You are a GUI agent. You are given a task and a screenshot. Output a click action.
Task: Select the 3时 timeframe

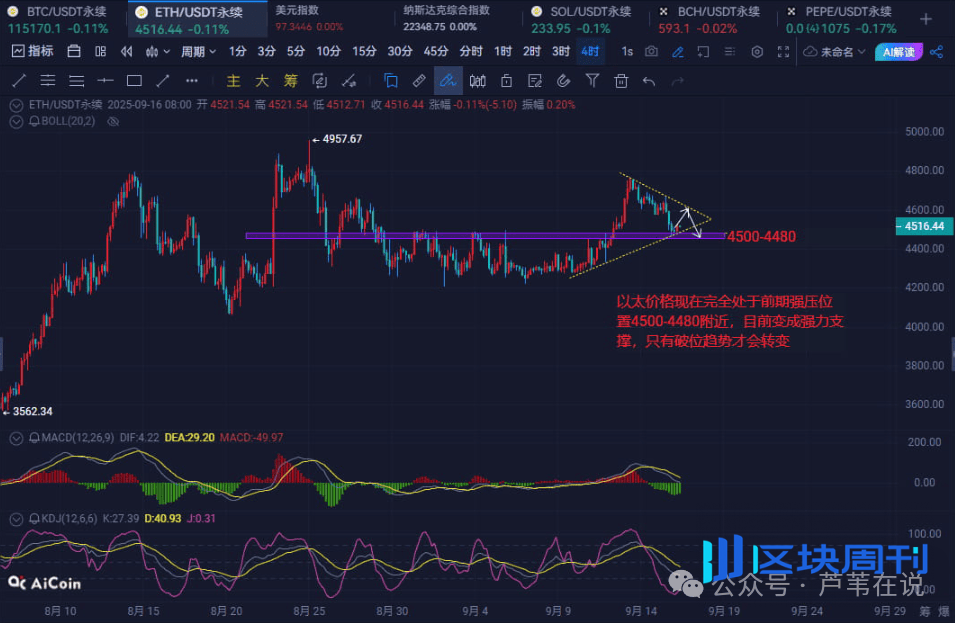click(560, 52)
